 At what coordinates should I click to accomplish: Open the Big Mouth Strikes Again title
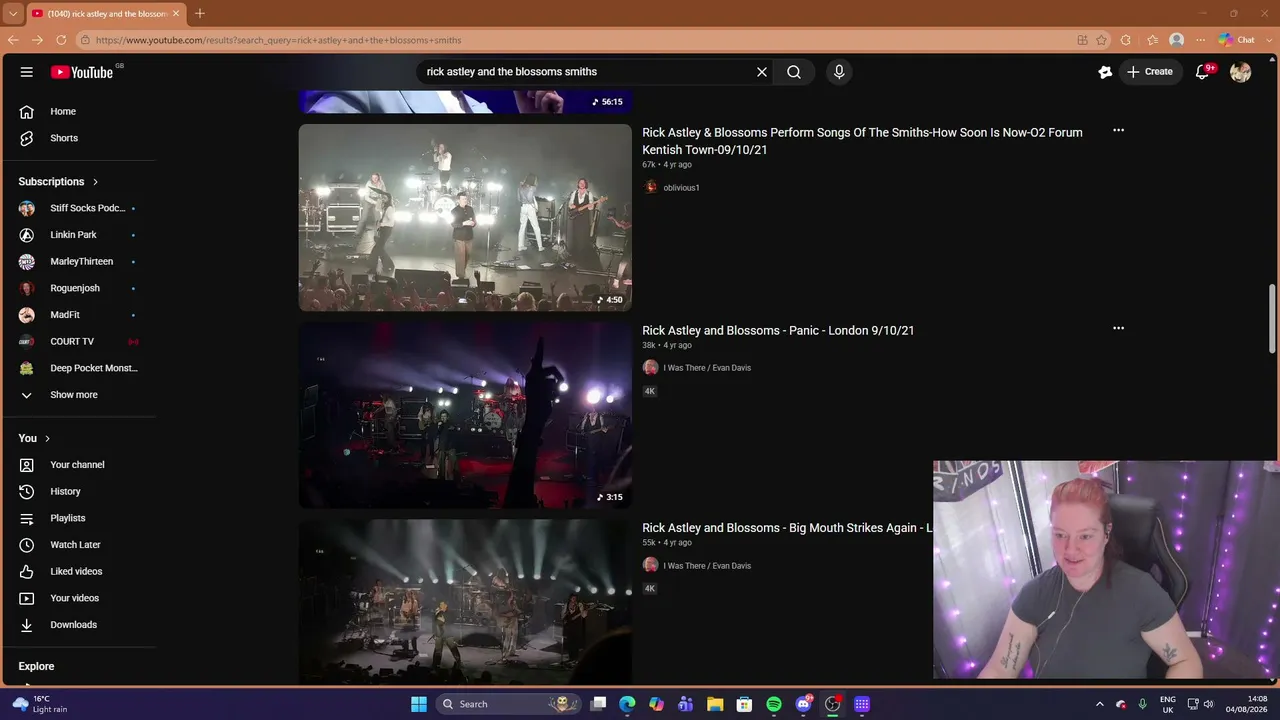(x=787, y=528)
